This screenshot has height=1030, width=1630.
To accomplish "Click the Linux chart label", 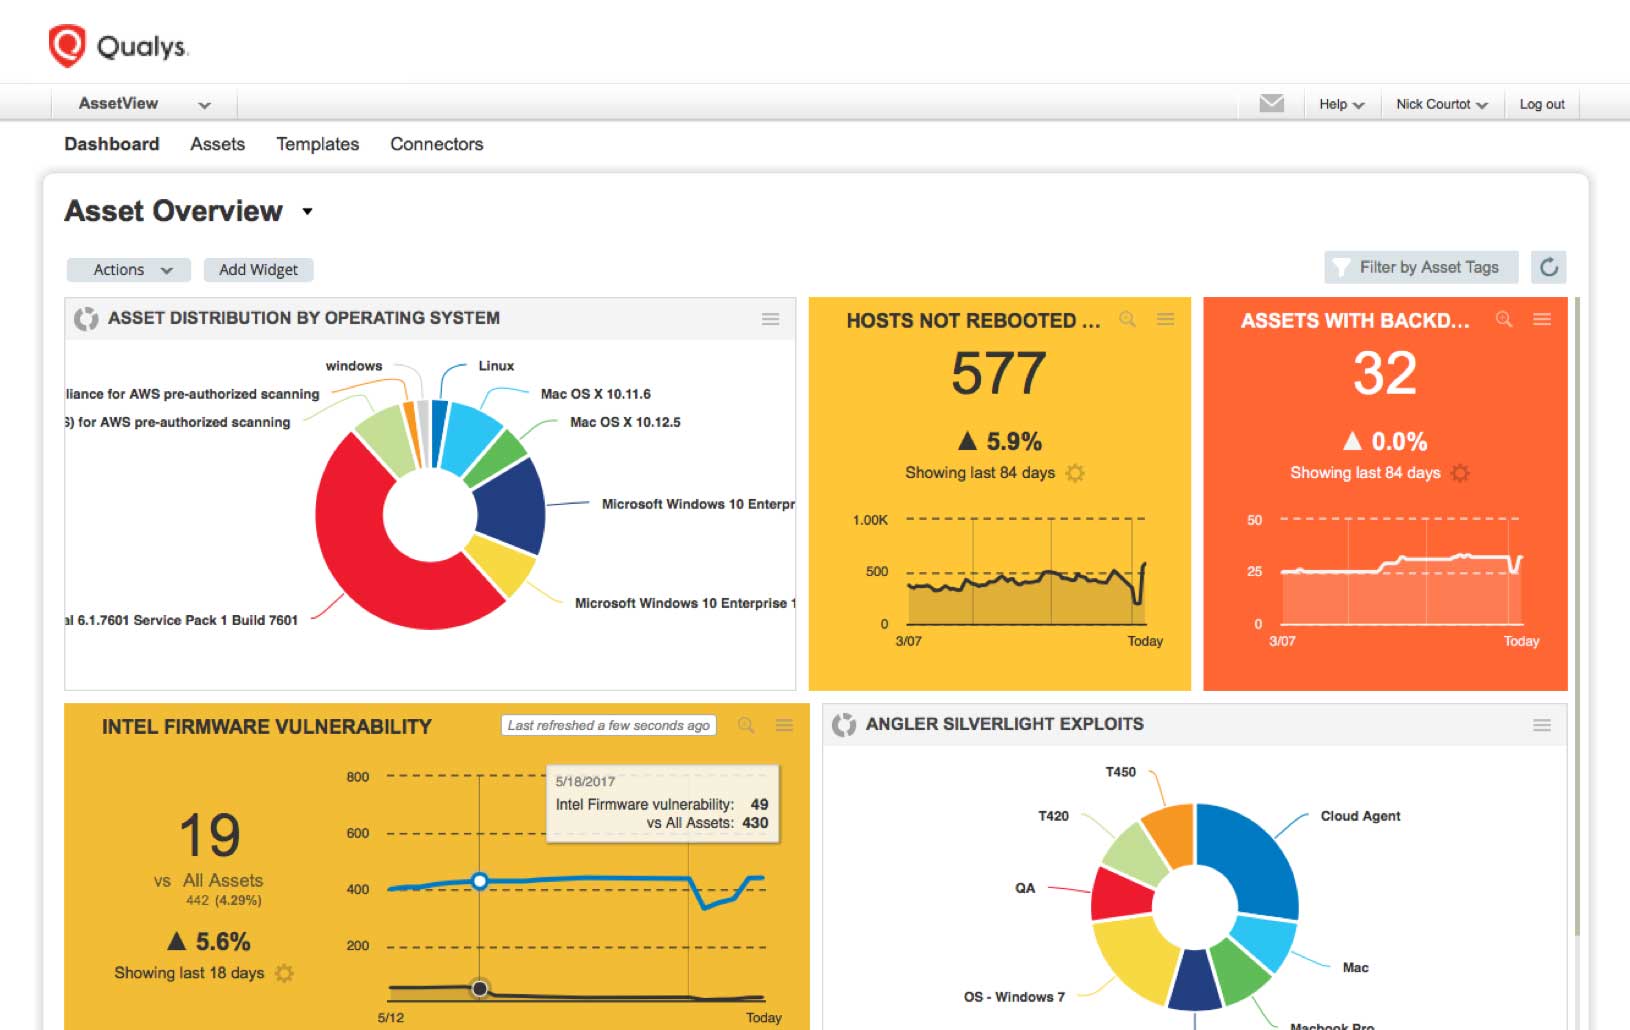I will coord(496,366).
